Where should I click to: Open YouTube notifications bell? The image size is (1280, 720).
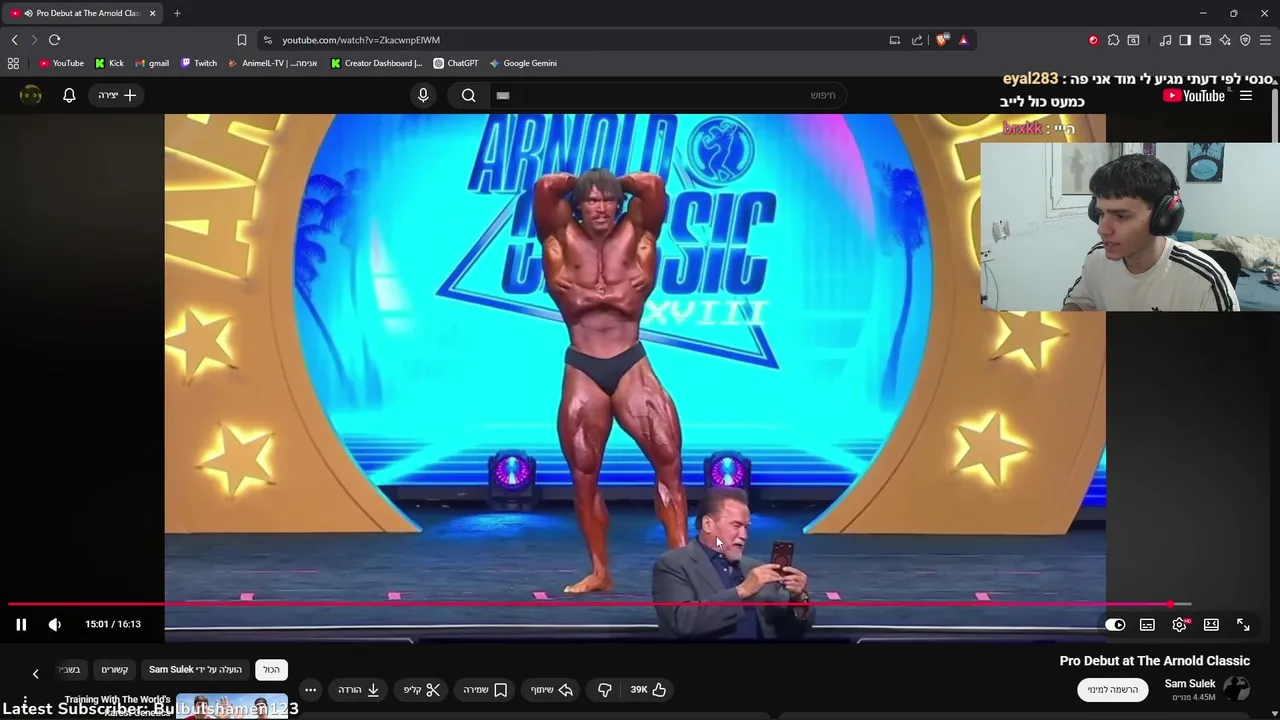(69, 95)
